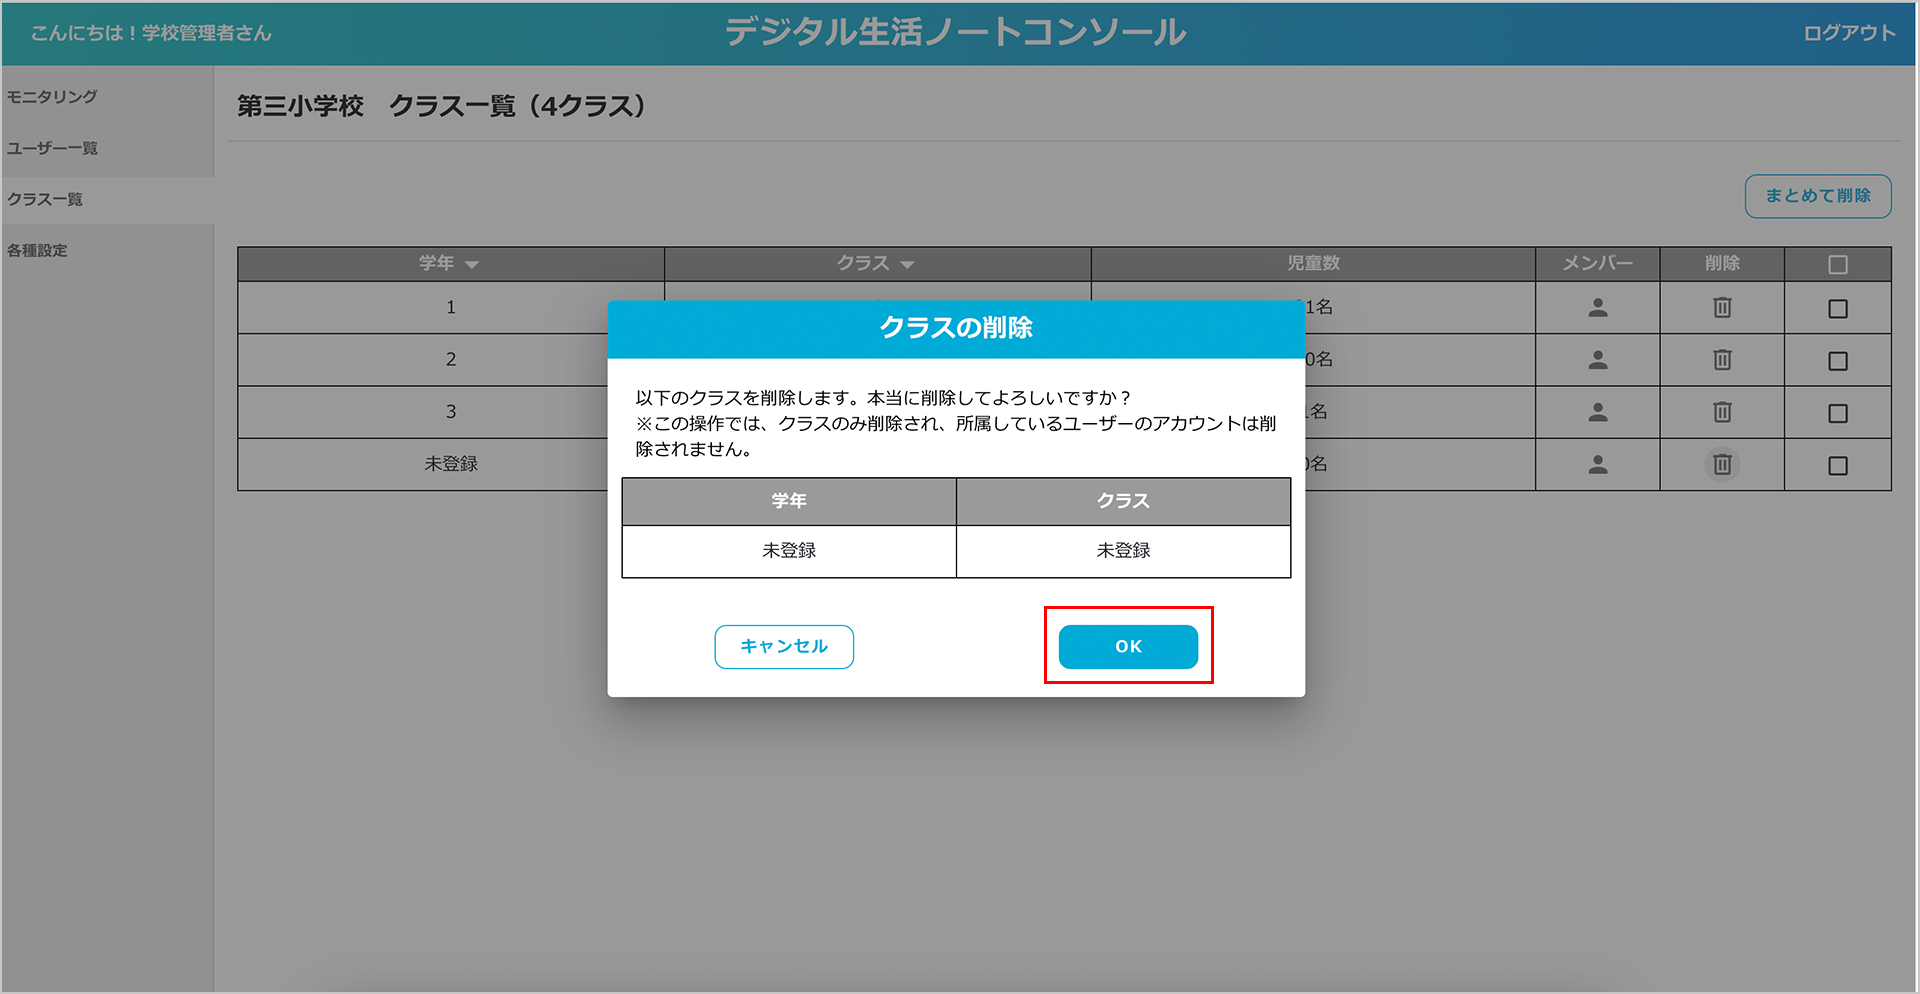Confirm deletion with OK button

(1127, 647)
